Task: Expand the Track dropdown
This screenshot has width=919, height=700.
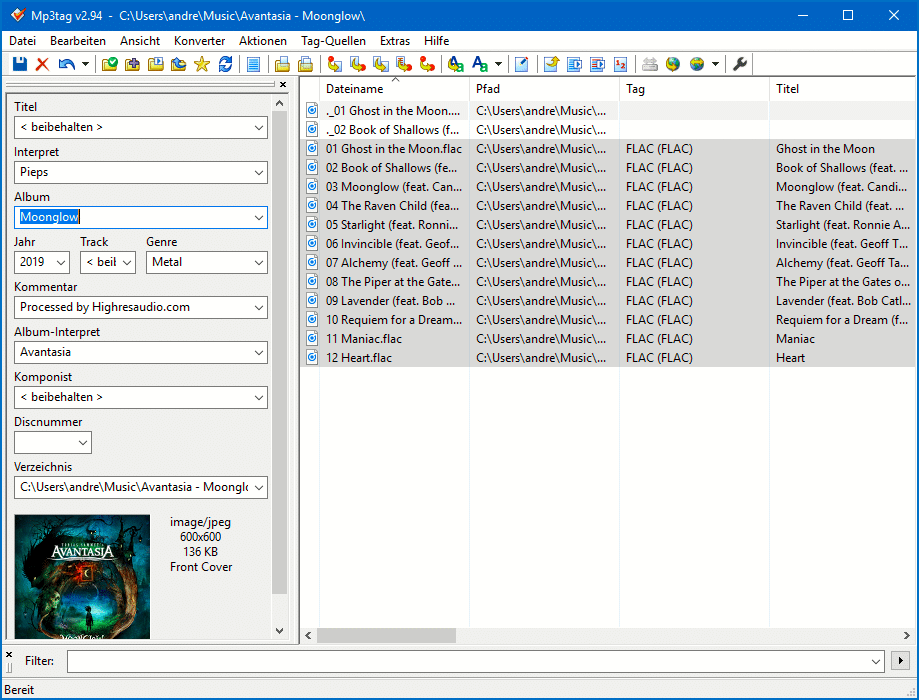Action: [127, 262]
